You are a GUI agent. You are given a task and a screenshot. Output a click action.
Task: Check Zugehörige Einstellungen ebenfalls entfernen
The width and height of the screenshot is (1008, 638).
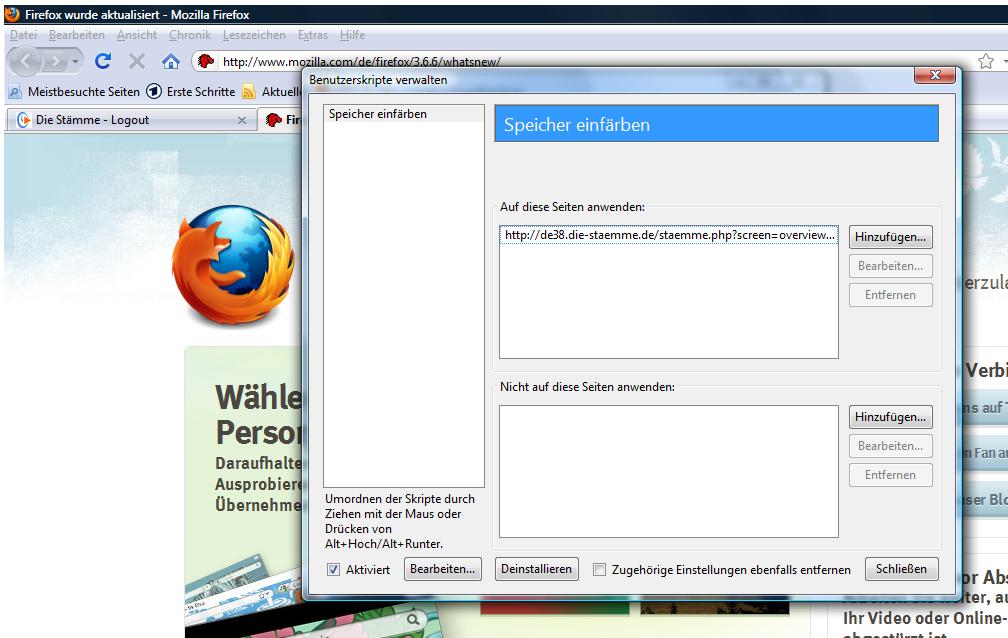pos(599,569)
